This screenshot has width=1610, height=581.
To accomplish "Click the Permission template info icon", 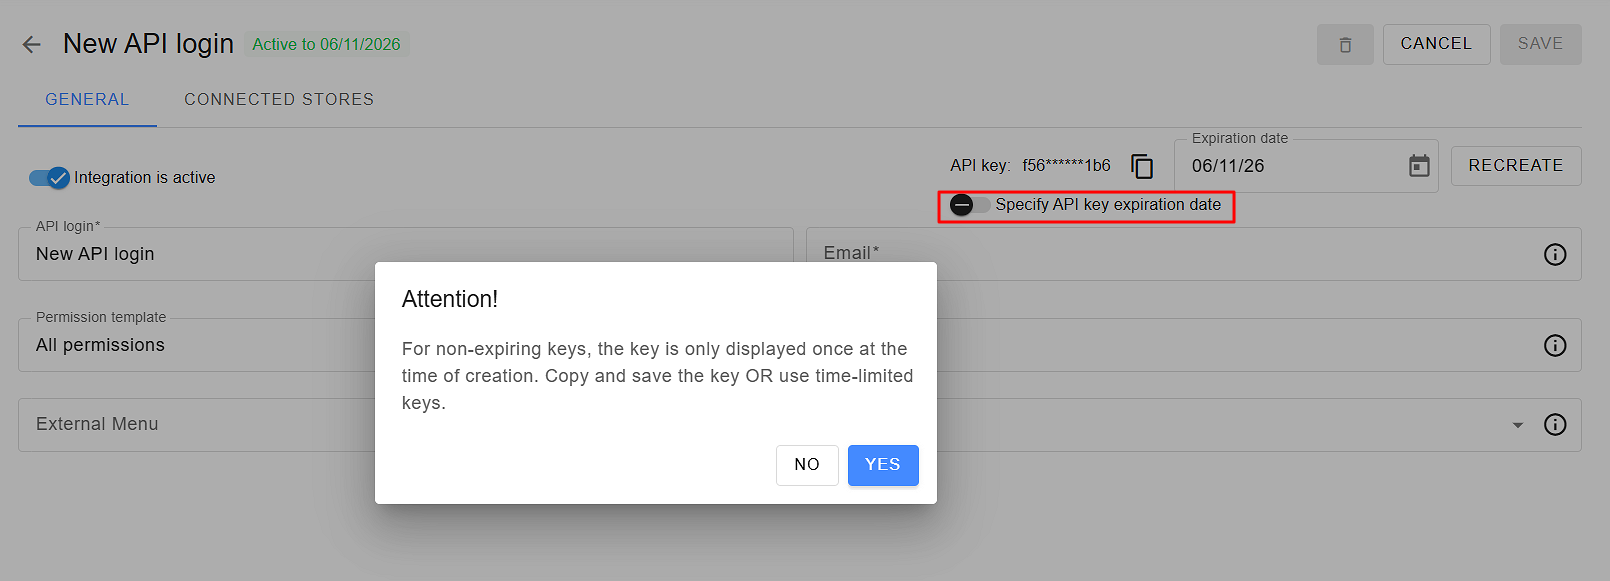I will (x=1555, y=345).
